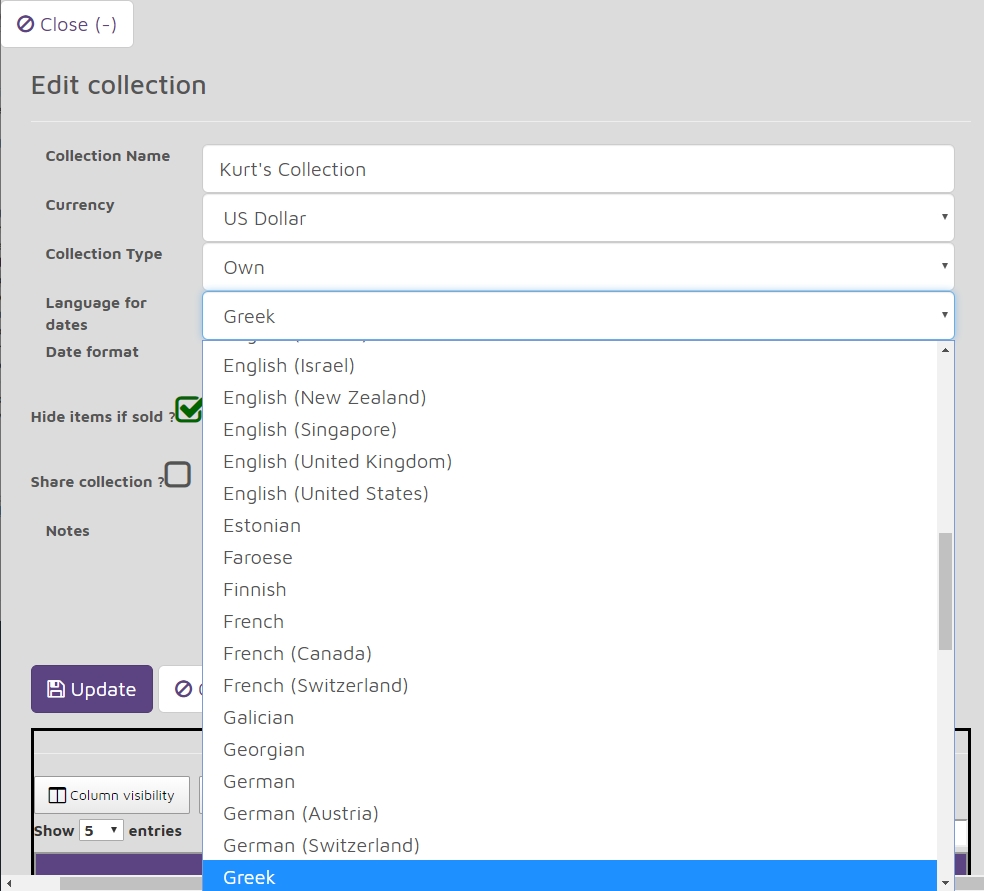Open the Currency dropdown showing US Dollar

[578, 218]
